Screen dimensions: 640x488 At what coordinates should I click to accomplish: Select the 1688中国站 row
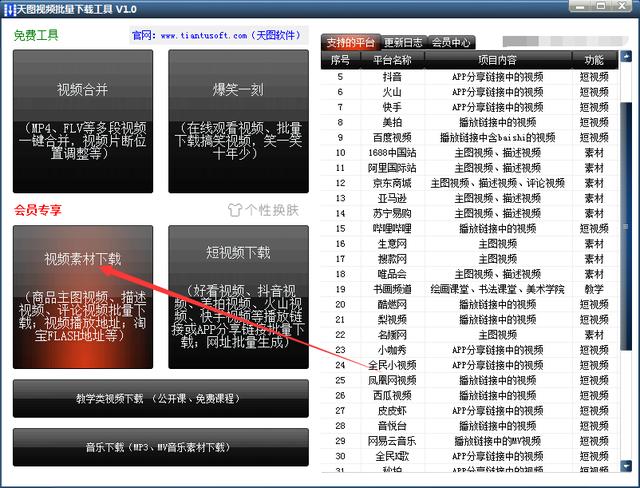(x=470, y=153)
